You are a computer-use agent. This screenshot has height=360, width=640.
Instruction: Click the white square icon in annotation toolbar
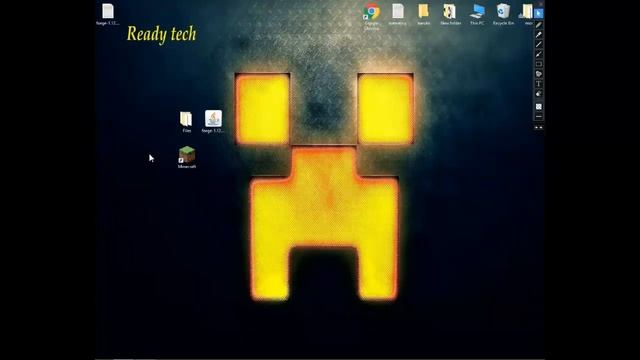539,107
